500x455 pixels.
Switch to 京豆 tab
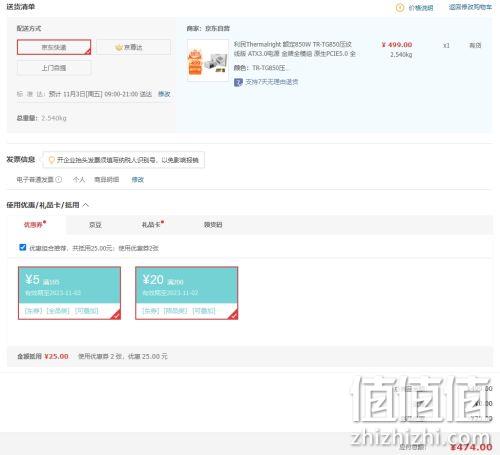pos(95,225)
